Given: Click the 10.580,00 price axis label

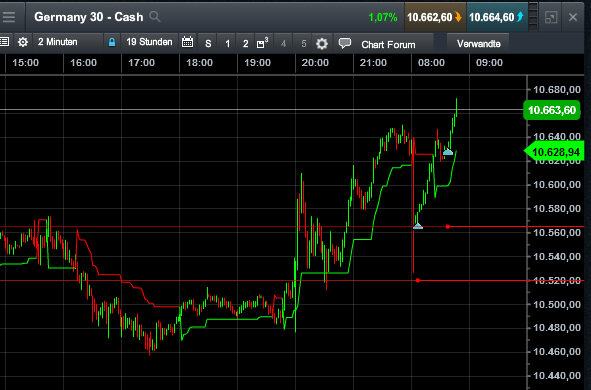Looking at the screenshot, I should pyautogui.click(x=557, y=208).
